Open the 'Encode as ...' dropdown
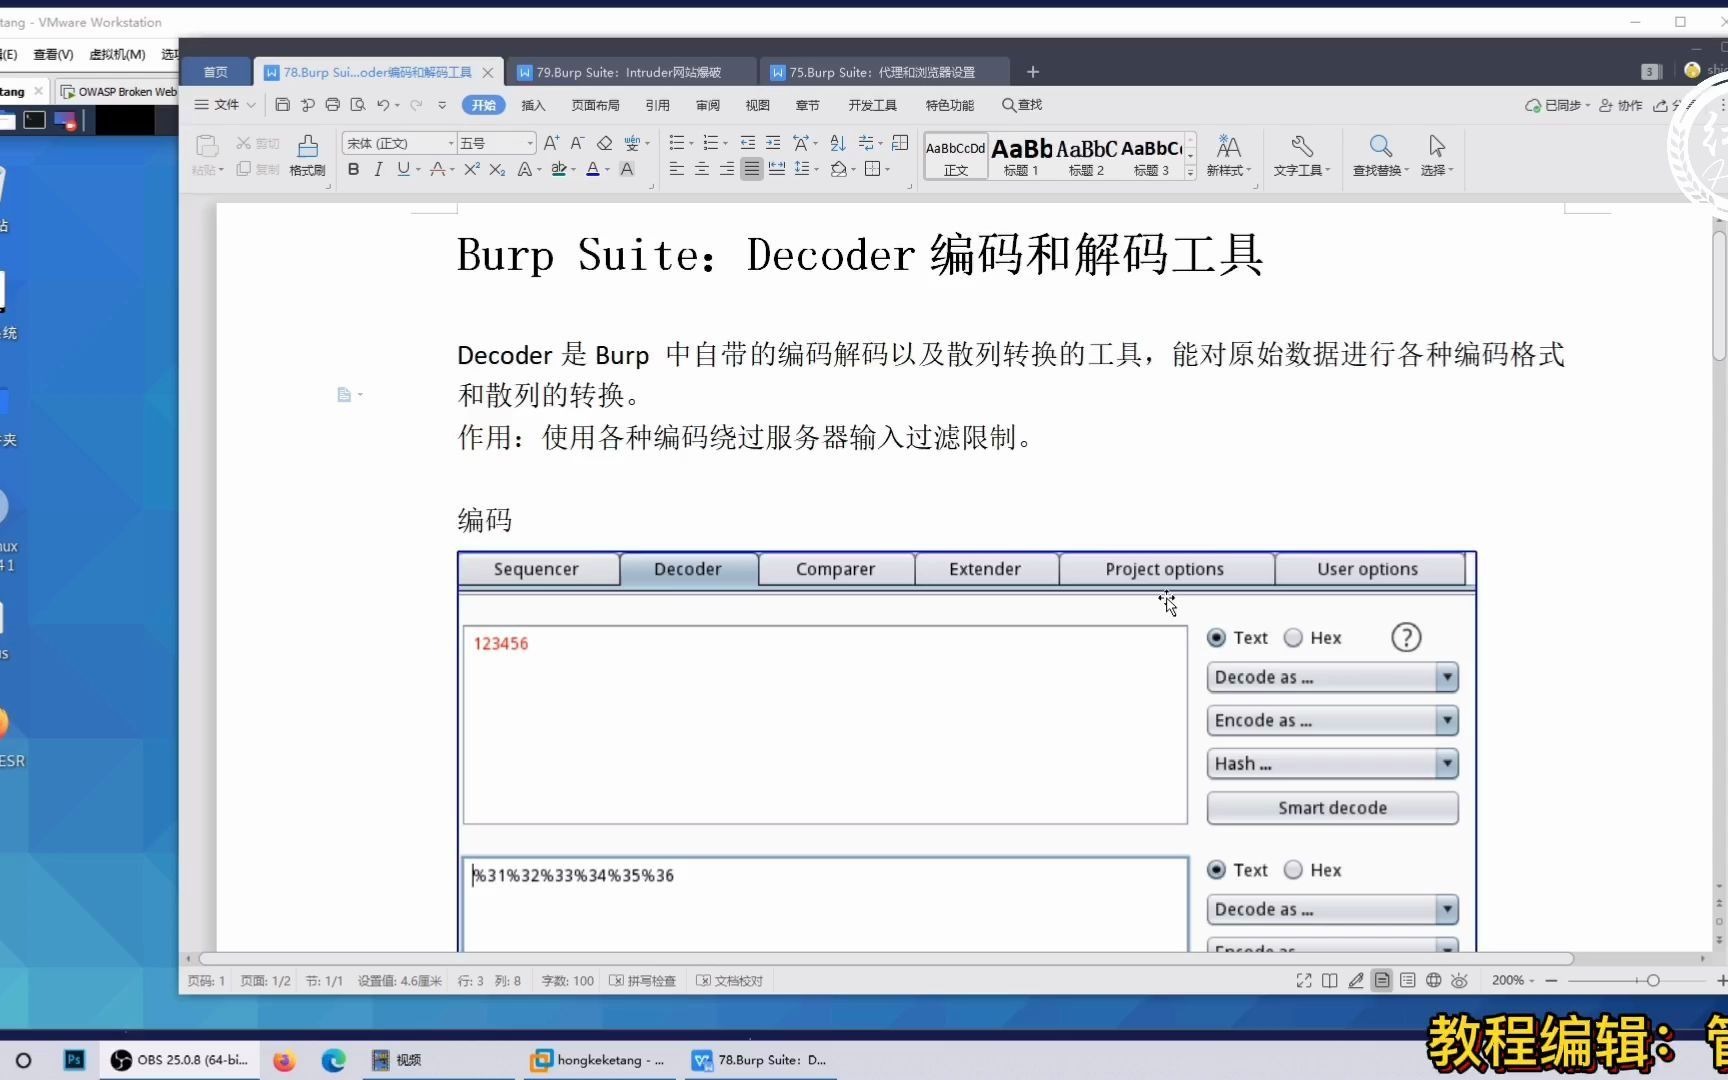The height and width of the screenshot is (1080, 1728). click(1331, 720)
